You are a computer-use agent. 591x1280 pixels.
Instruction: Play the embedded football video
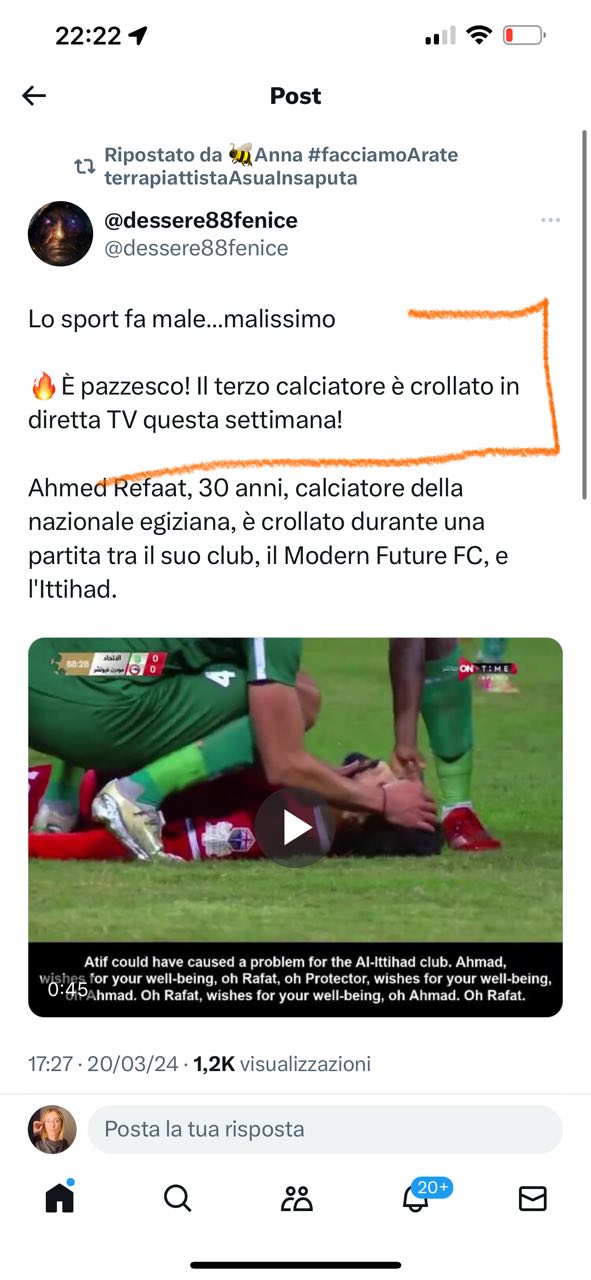pyautogui.click(x=295, y=827)
